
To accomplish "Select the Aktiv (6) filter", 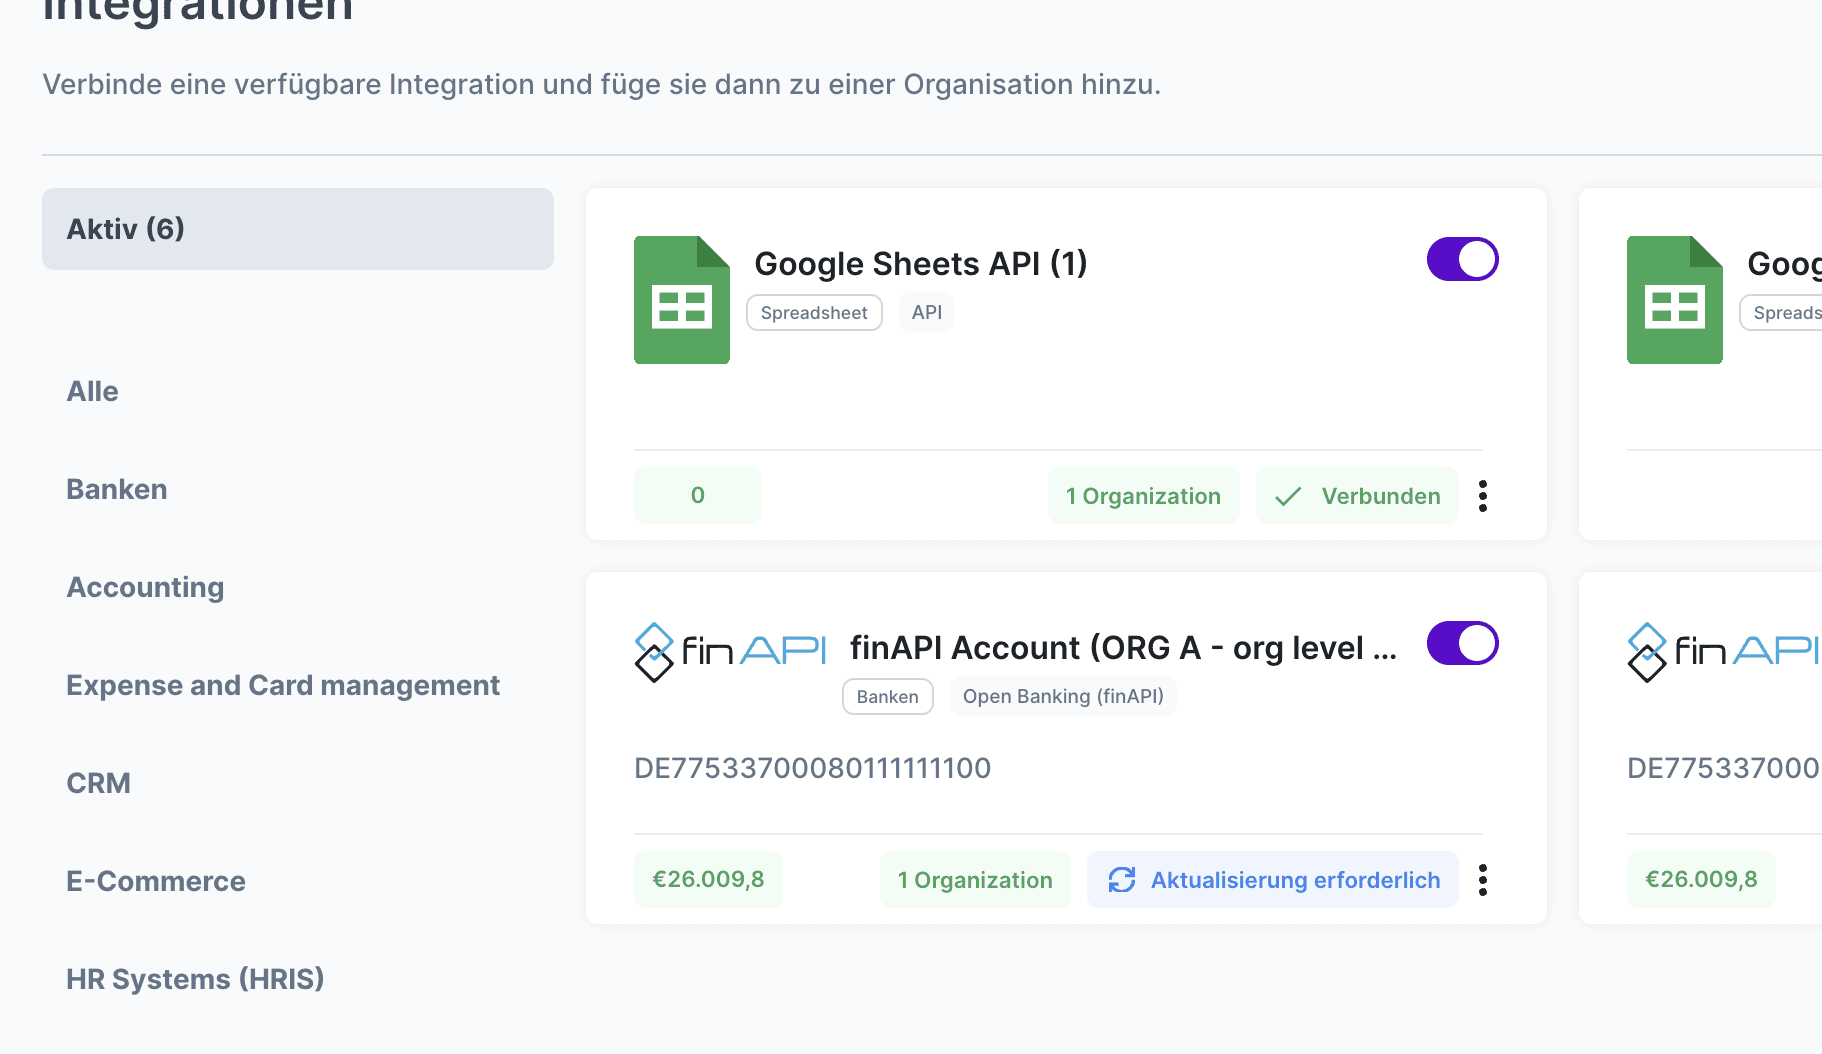I will (x=297, y=229).
